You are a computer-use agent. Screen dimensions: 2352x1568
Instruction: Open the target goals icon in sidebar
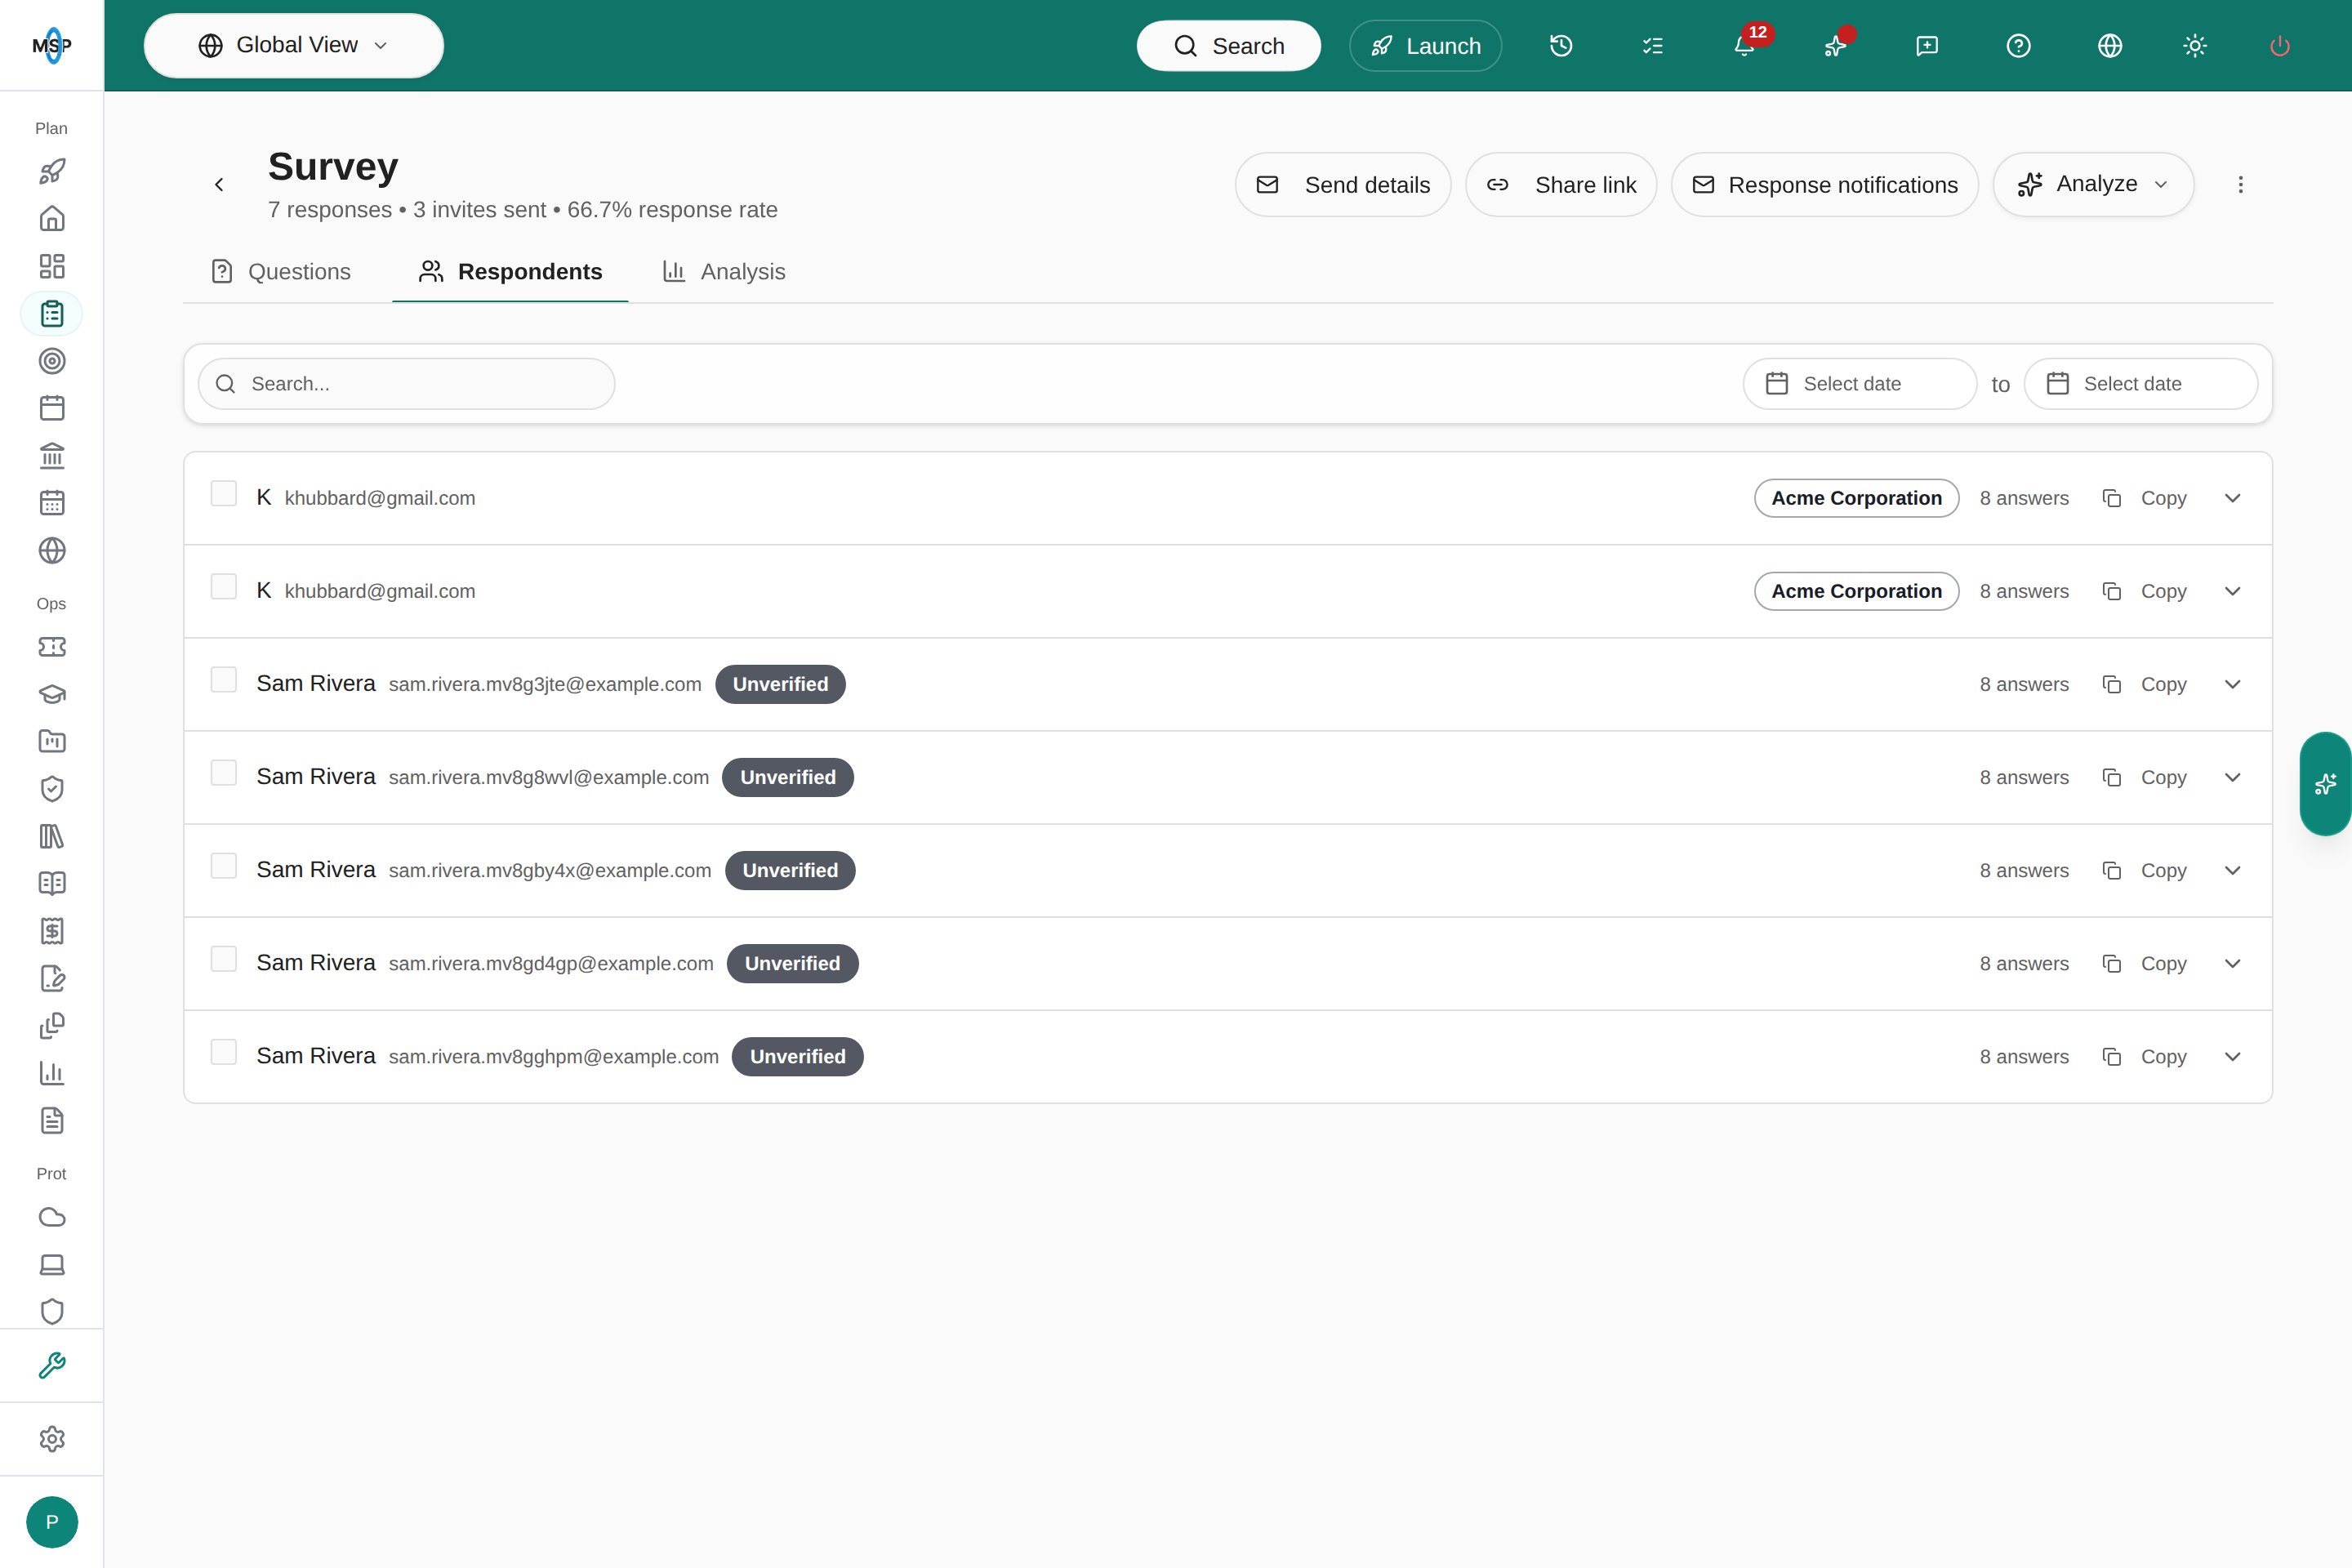[52, 361]
